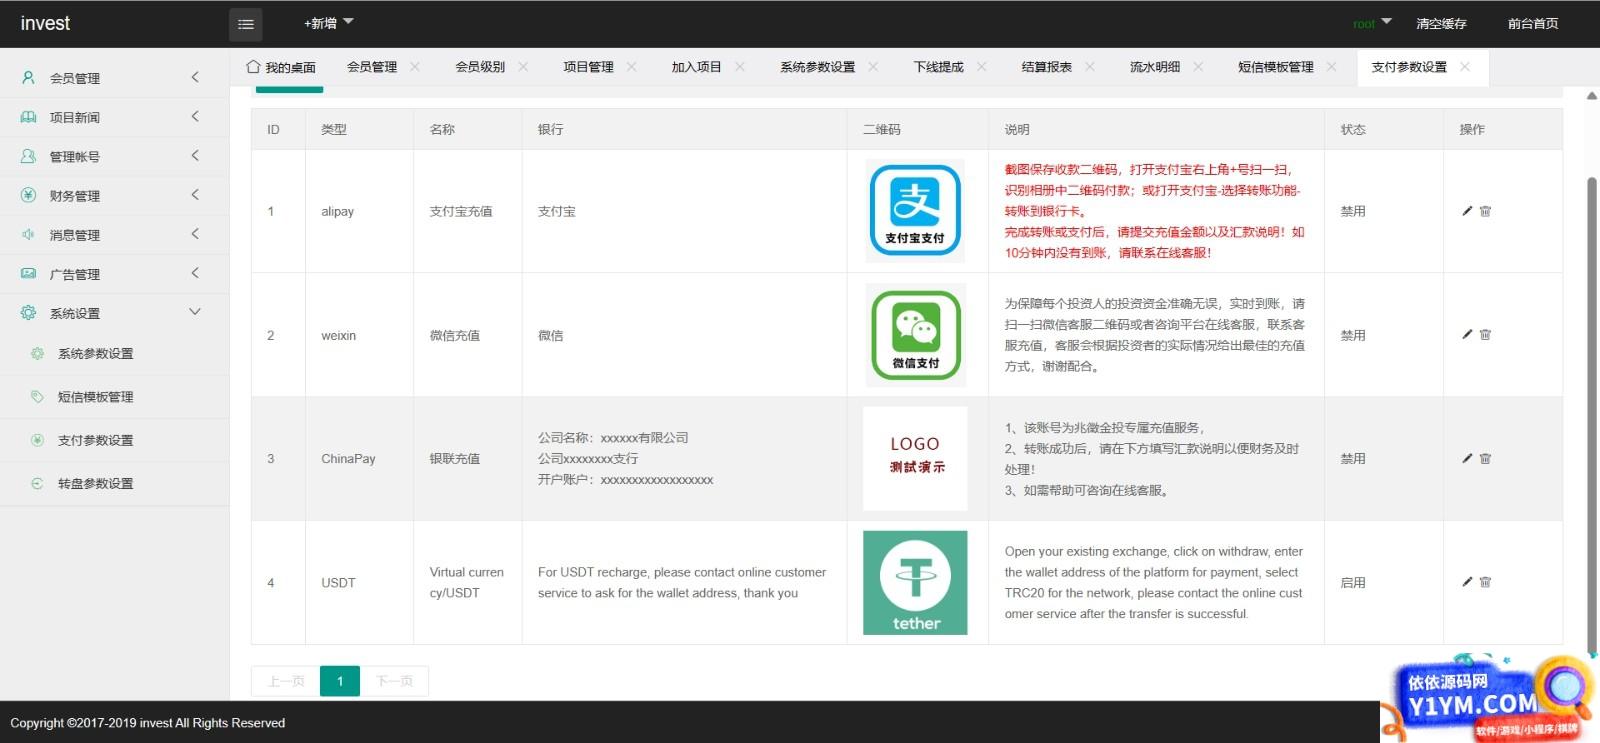The height and width of the screenshot is (743, 1600).
Task: Go to pagination page 1
Action: [x=340, y=681]
